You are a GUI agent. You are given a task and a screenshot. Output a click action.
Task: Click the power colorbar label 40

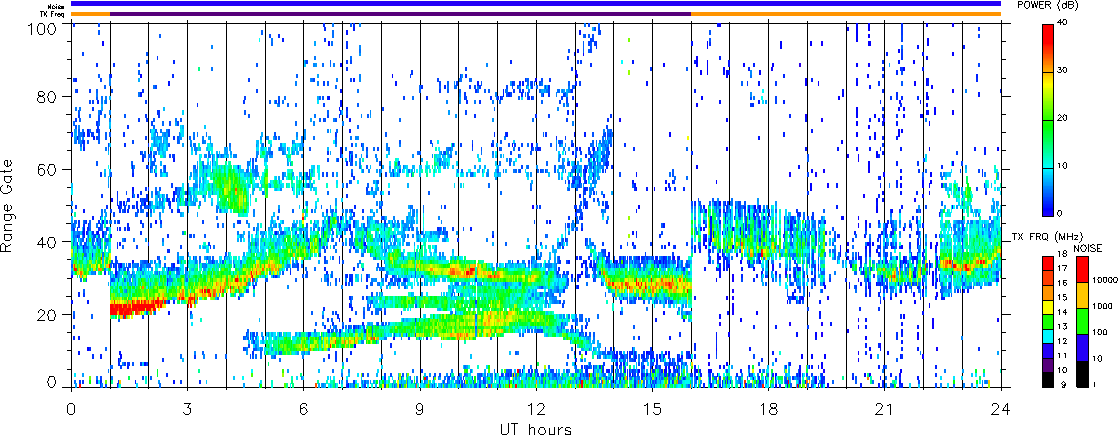pyautogui.click(x=1063, y=24)
